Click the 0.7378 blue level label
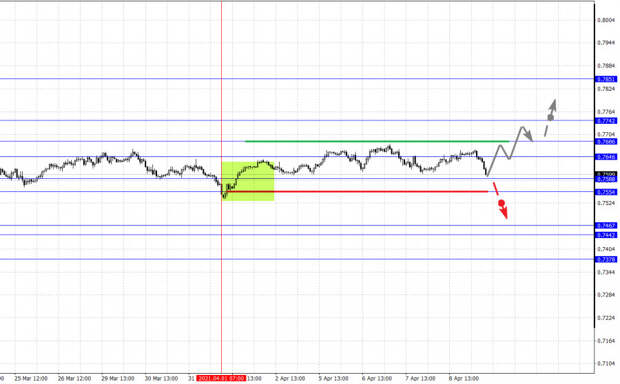Viewport: 620px width, 384px height. click(606, 259)
